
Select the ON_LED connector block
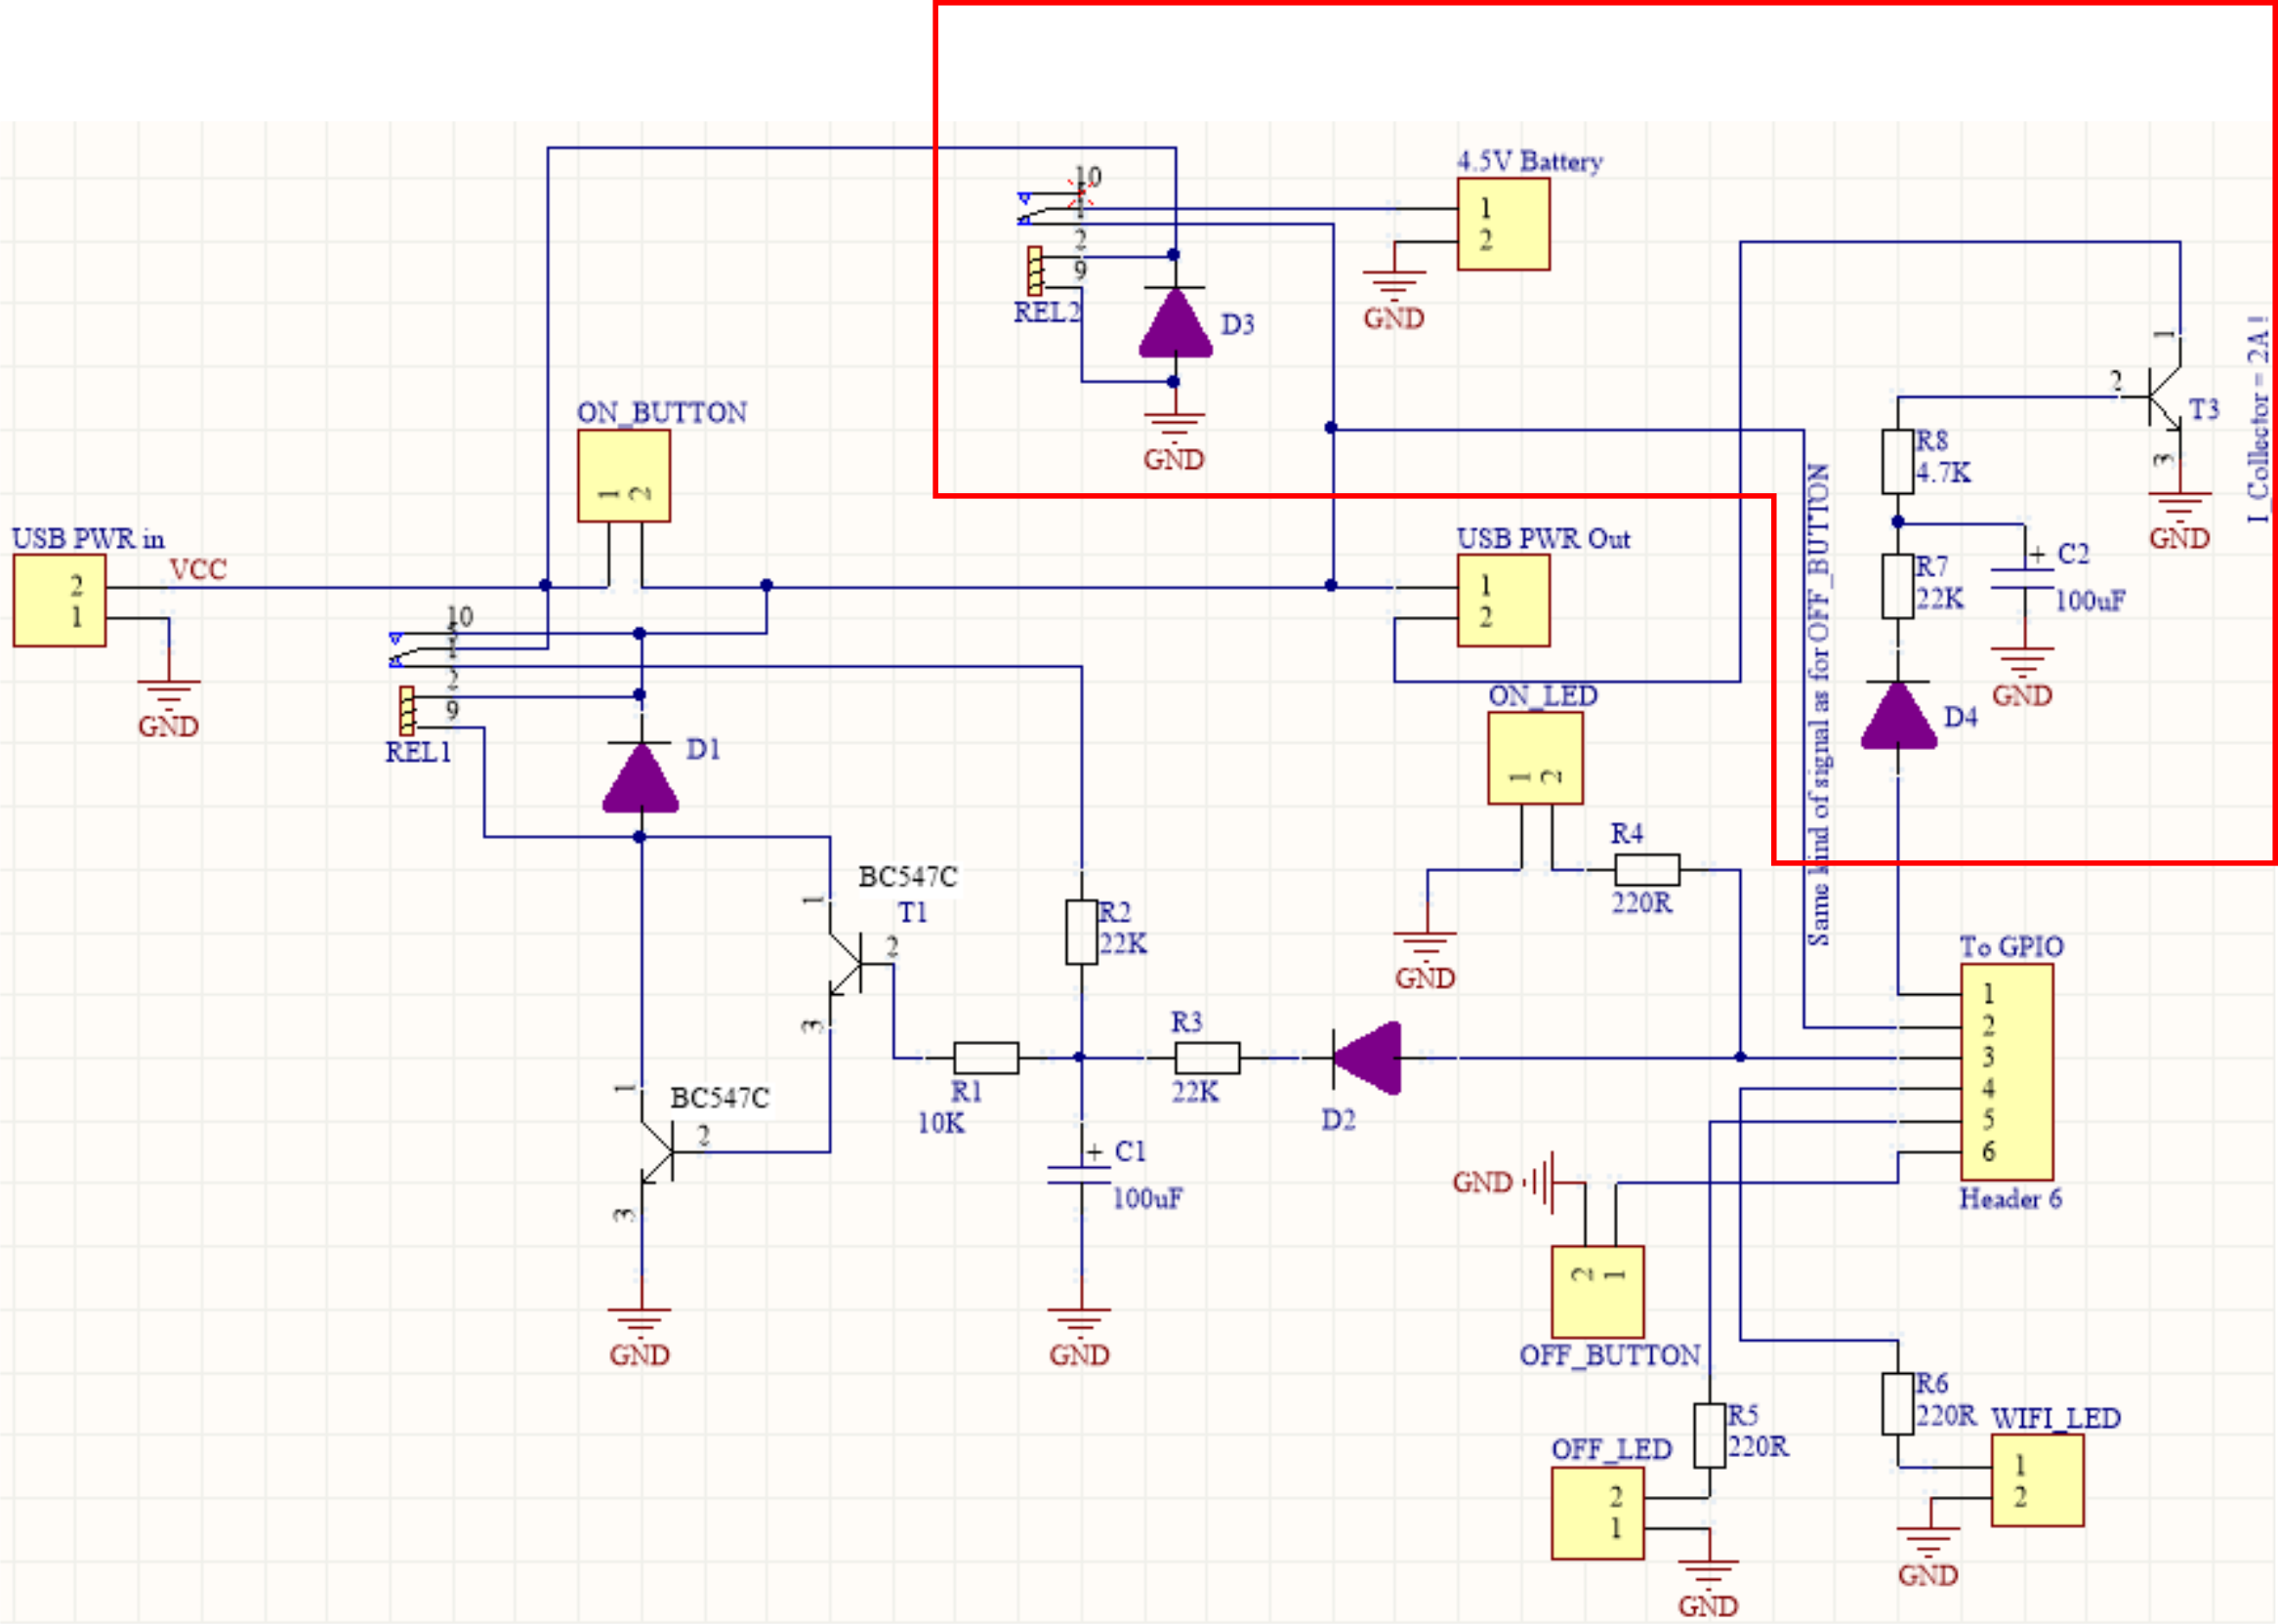1534,757
